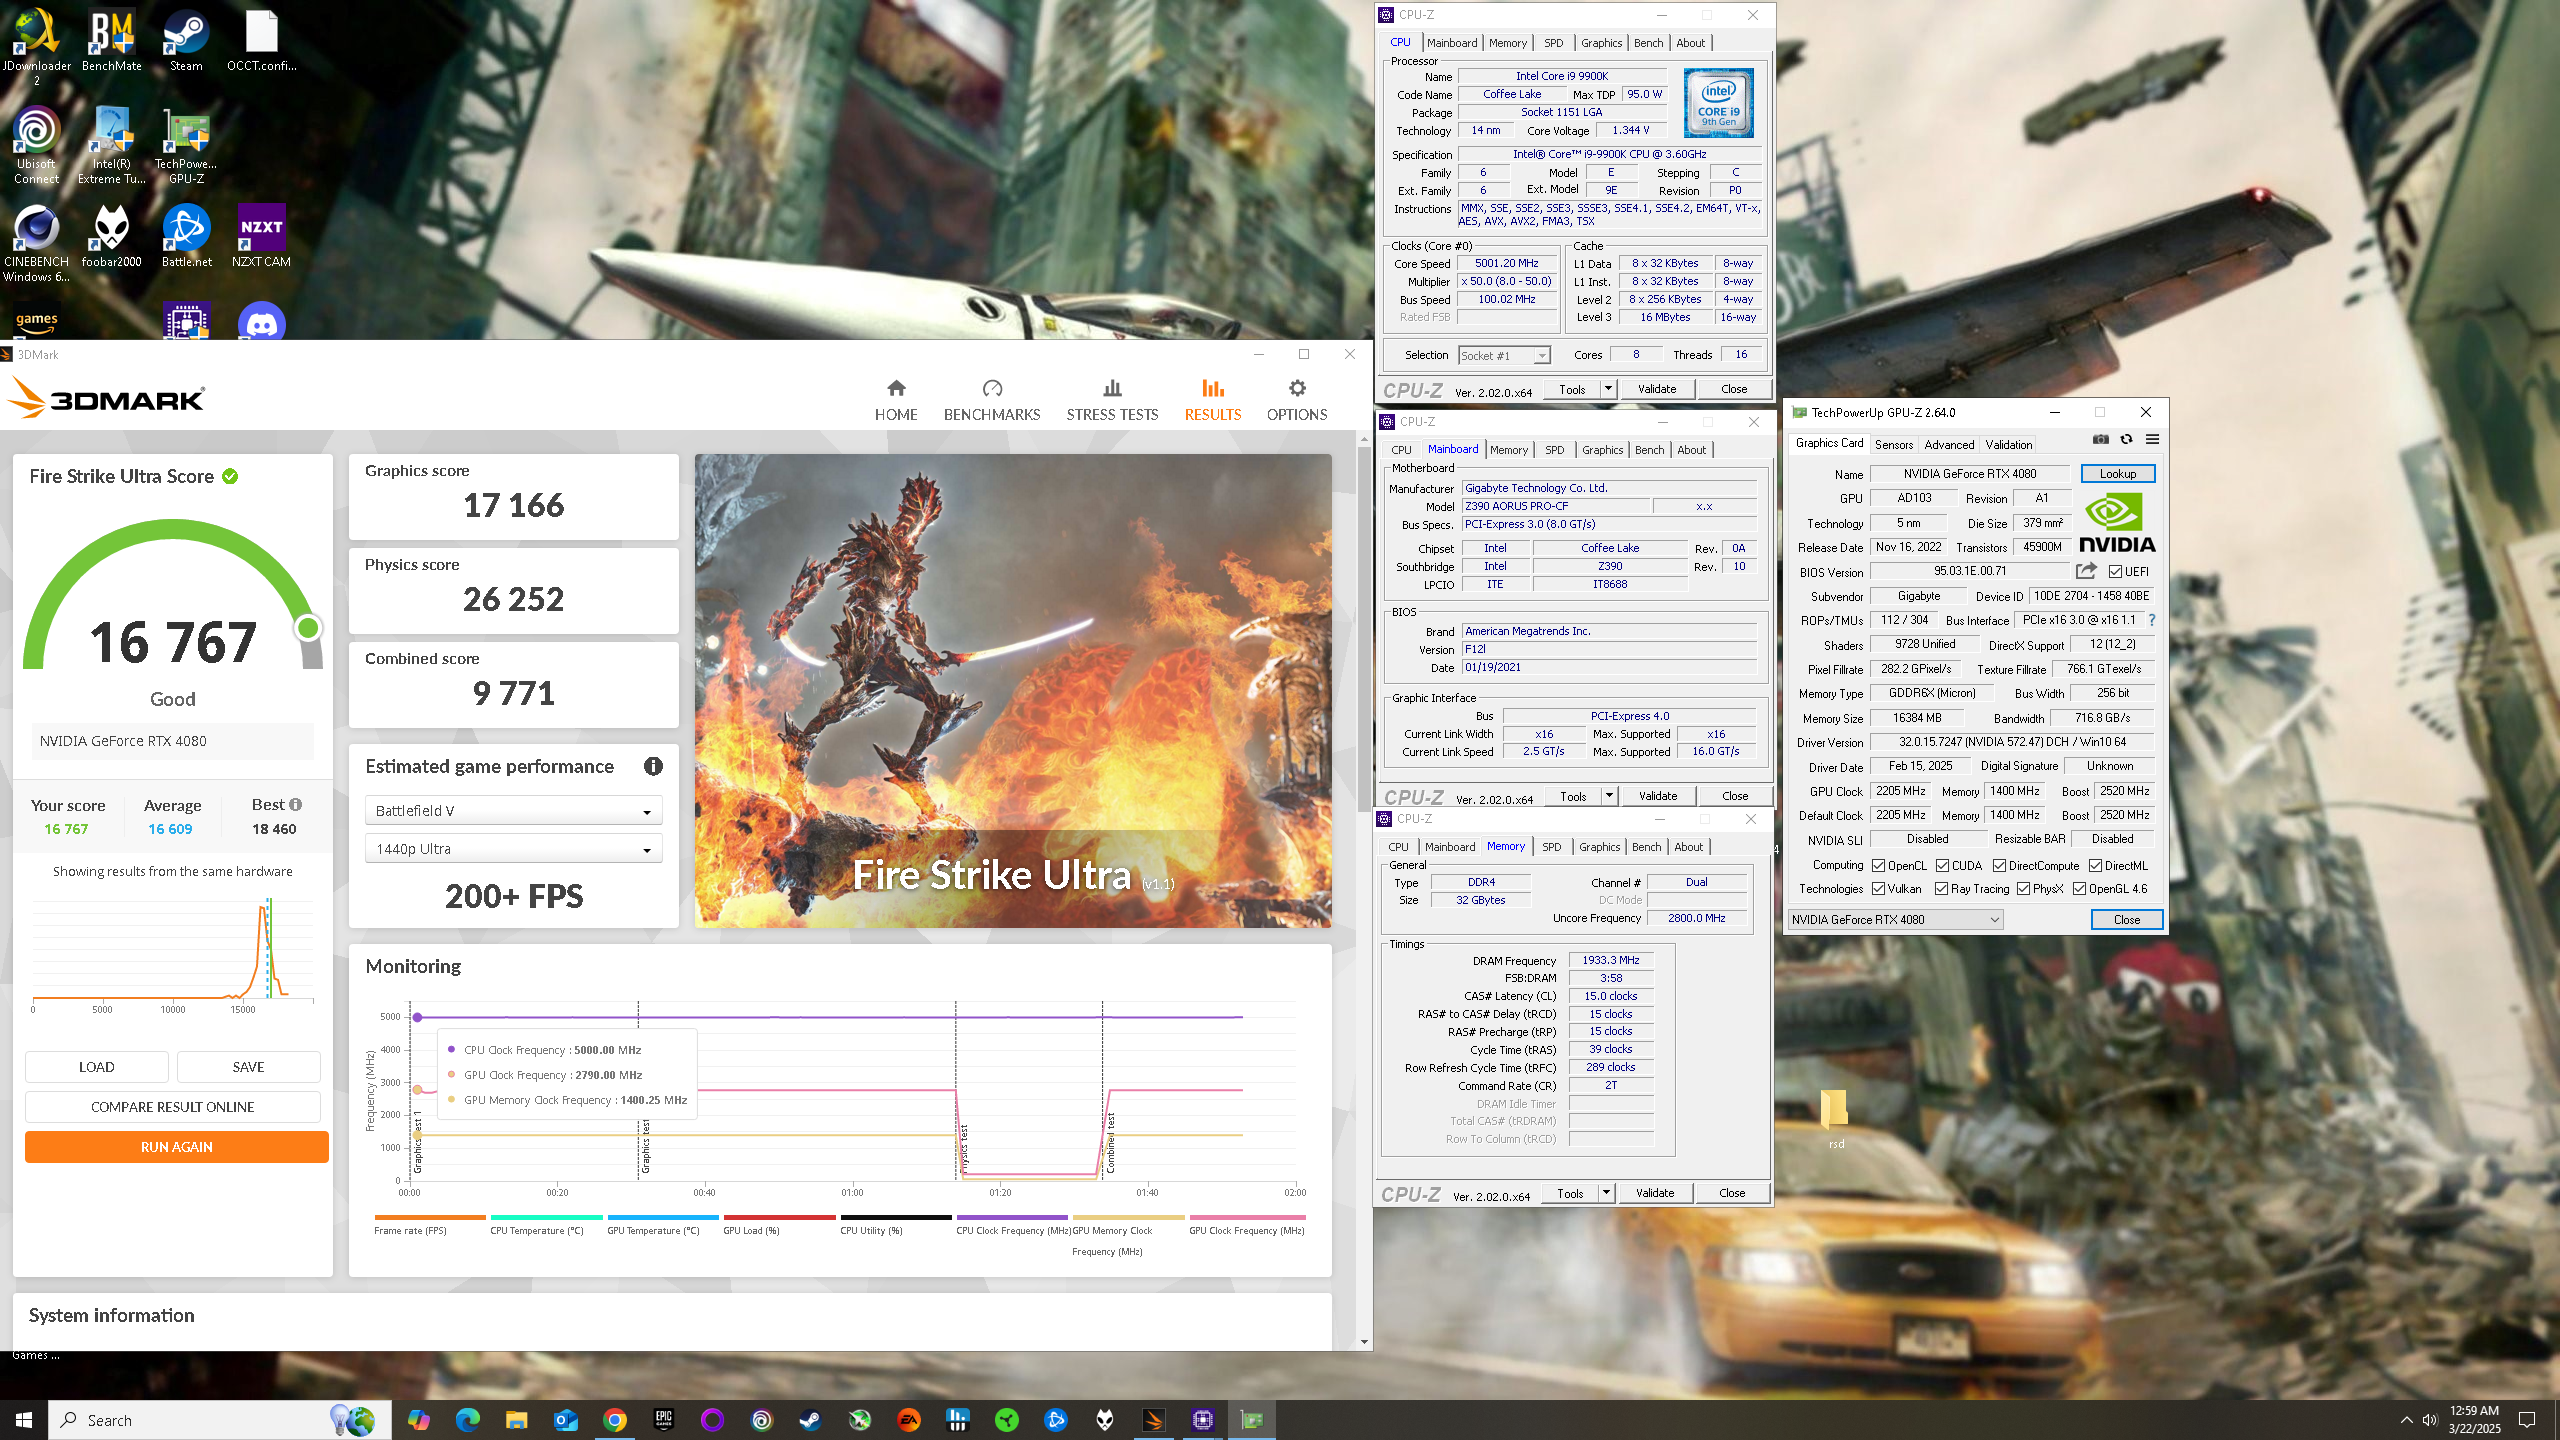The width and height of the screenshot is (2560, 1440).
Task: Click the Lookup button in GPU-Z
Action: click(x=2118, y=474)
